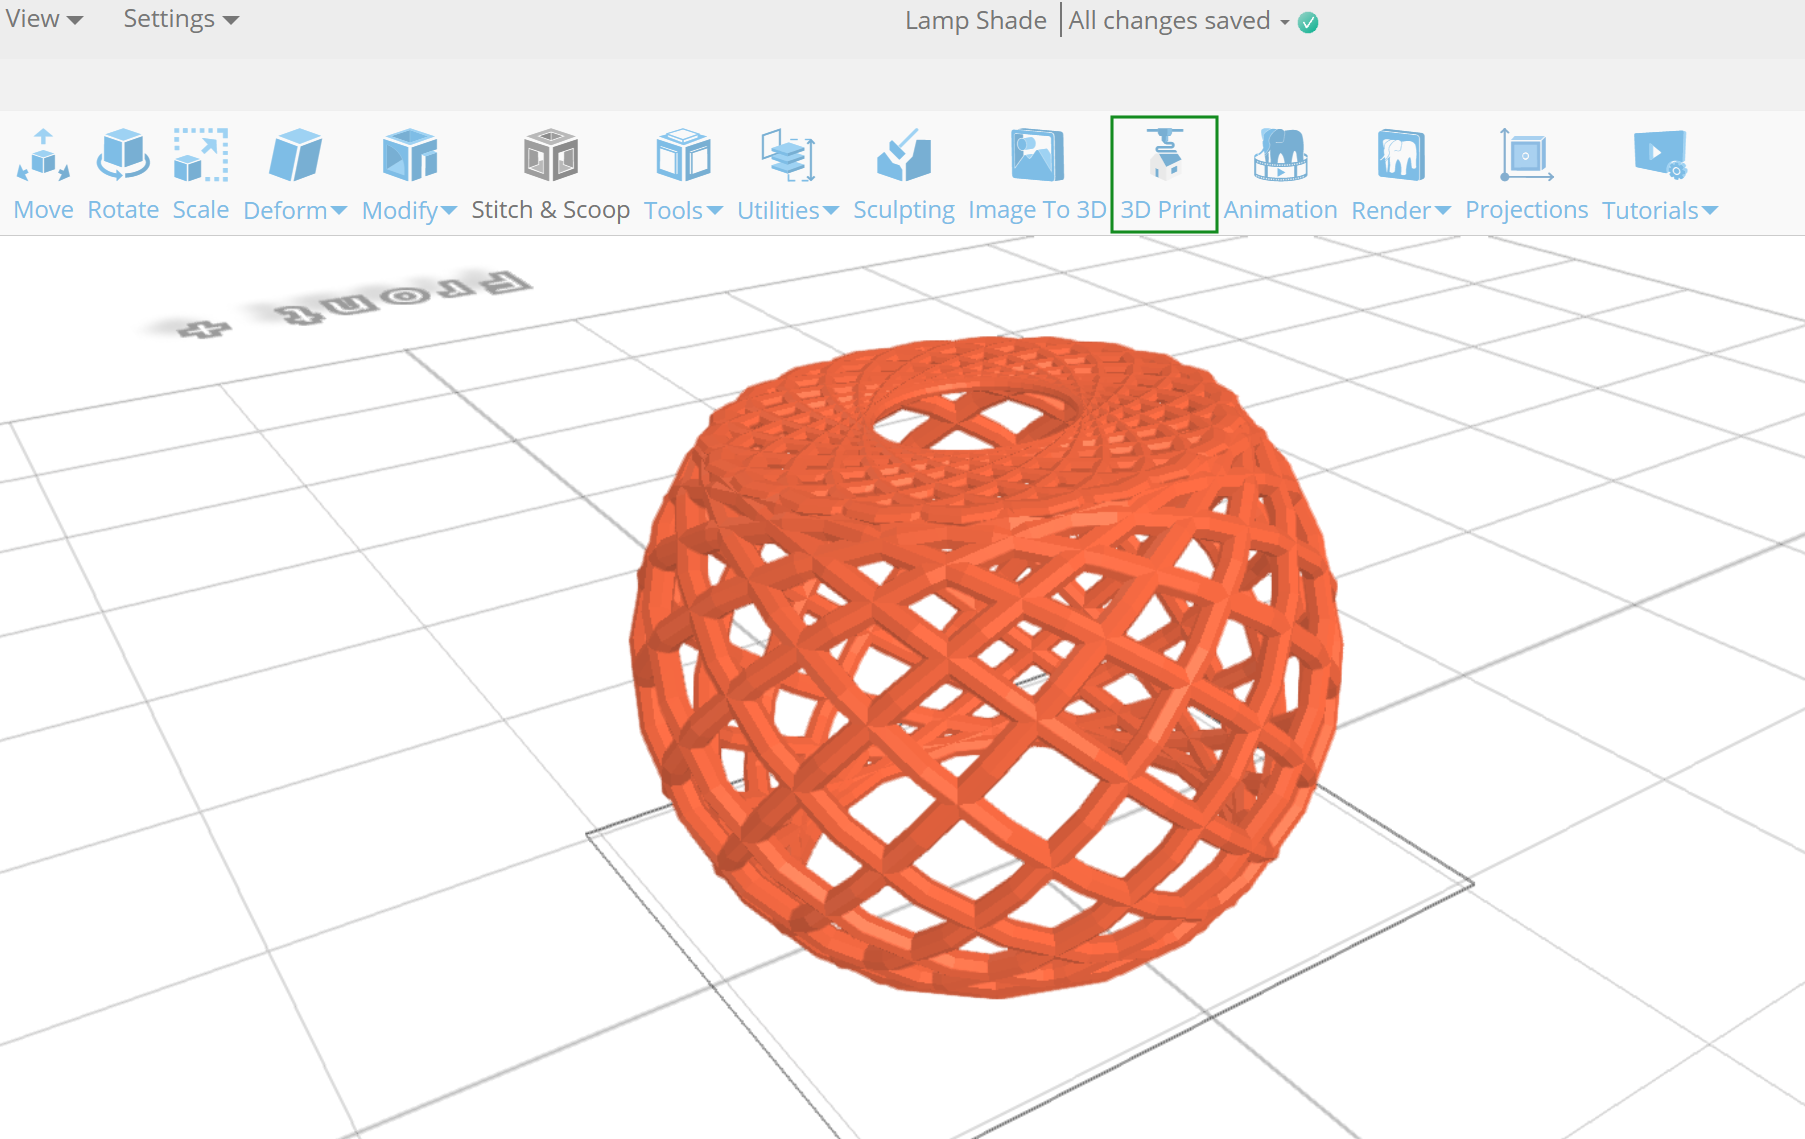Image resolution: width=1805 pixels, height=1139 pixels.
Task: Open the Animation tool icon
Action: 1281,155
